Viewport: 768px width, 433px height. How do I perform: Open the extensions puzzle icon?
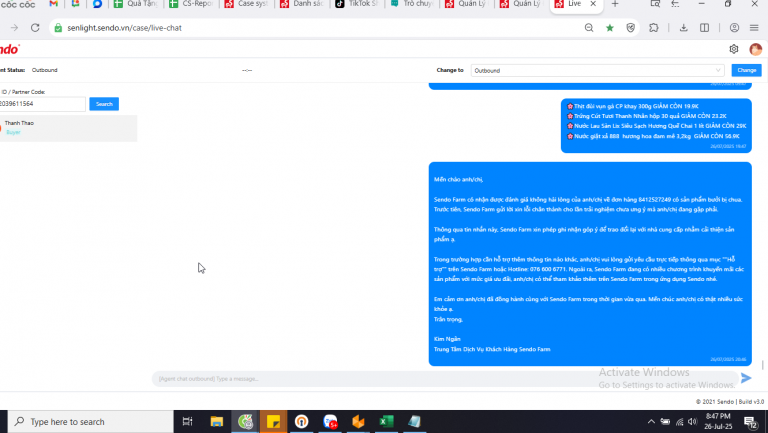click(654, 28)
